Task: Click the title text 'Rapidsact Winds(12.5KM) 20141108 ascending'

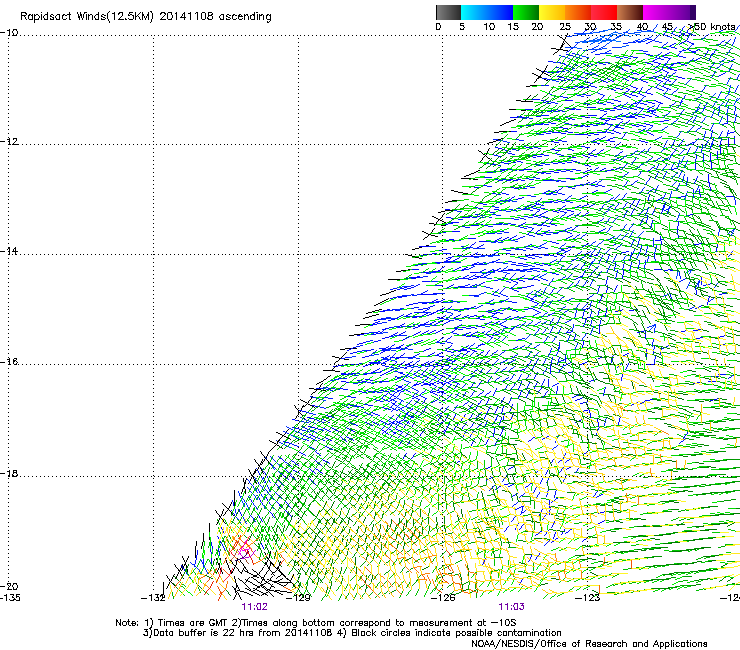Action: coord(146,17)
